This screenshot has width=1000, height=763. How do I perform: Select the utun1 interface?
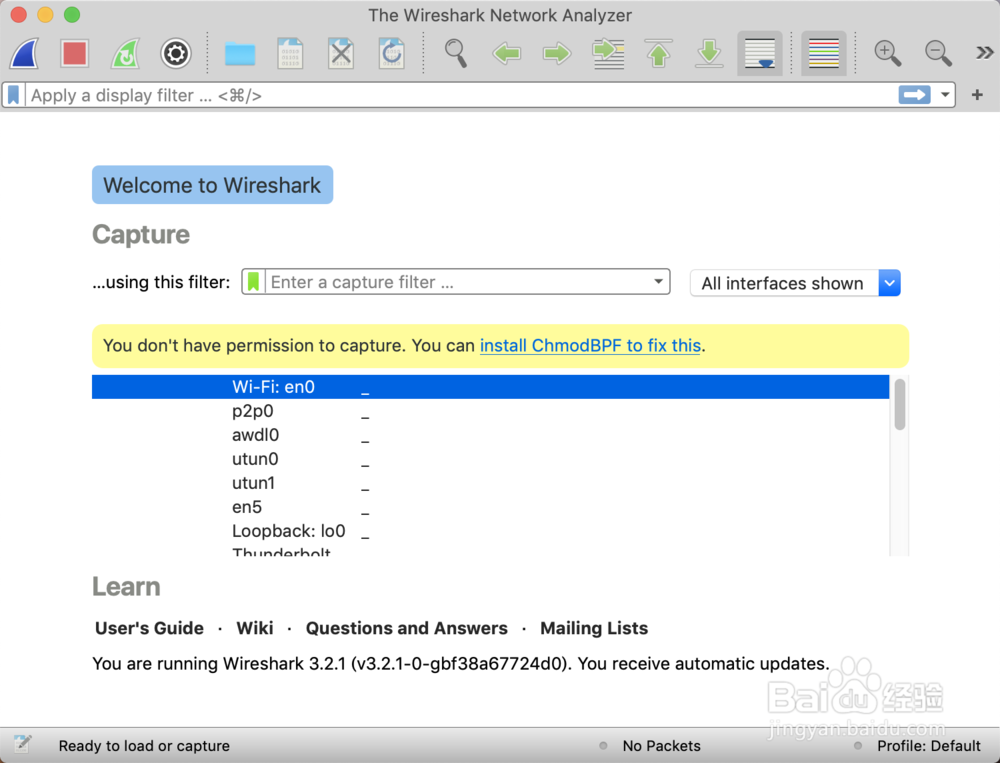[490, 483]
